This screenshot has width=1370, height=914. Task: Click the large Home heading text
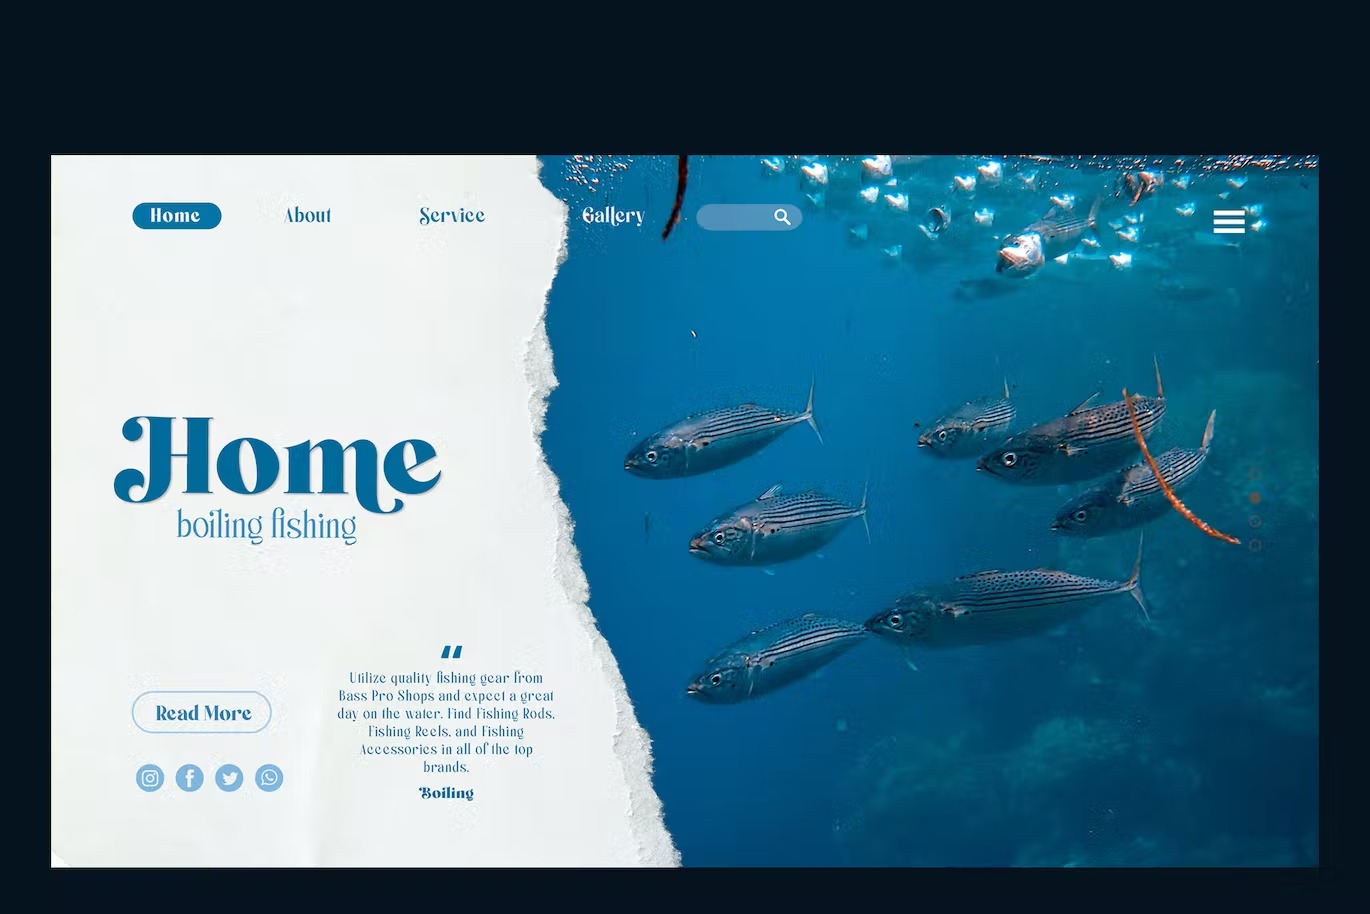277,462
